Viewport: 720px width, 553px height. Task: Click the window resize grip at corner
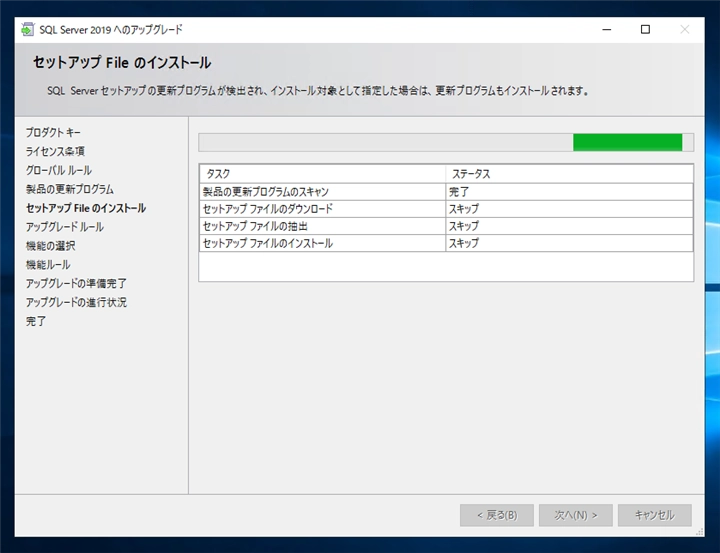(699, 532)
